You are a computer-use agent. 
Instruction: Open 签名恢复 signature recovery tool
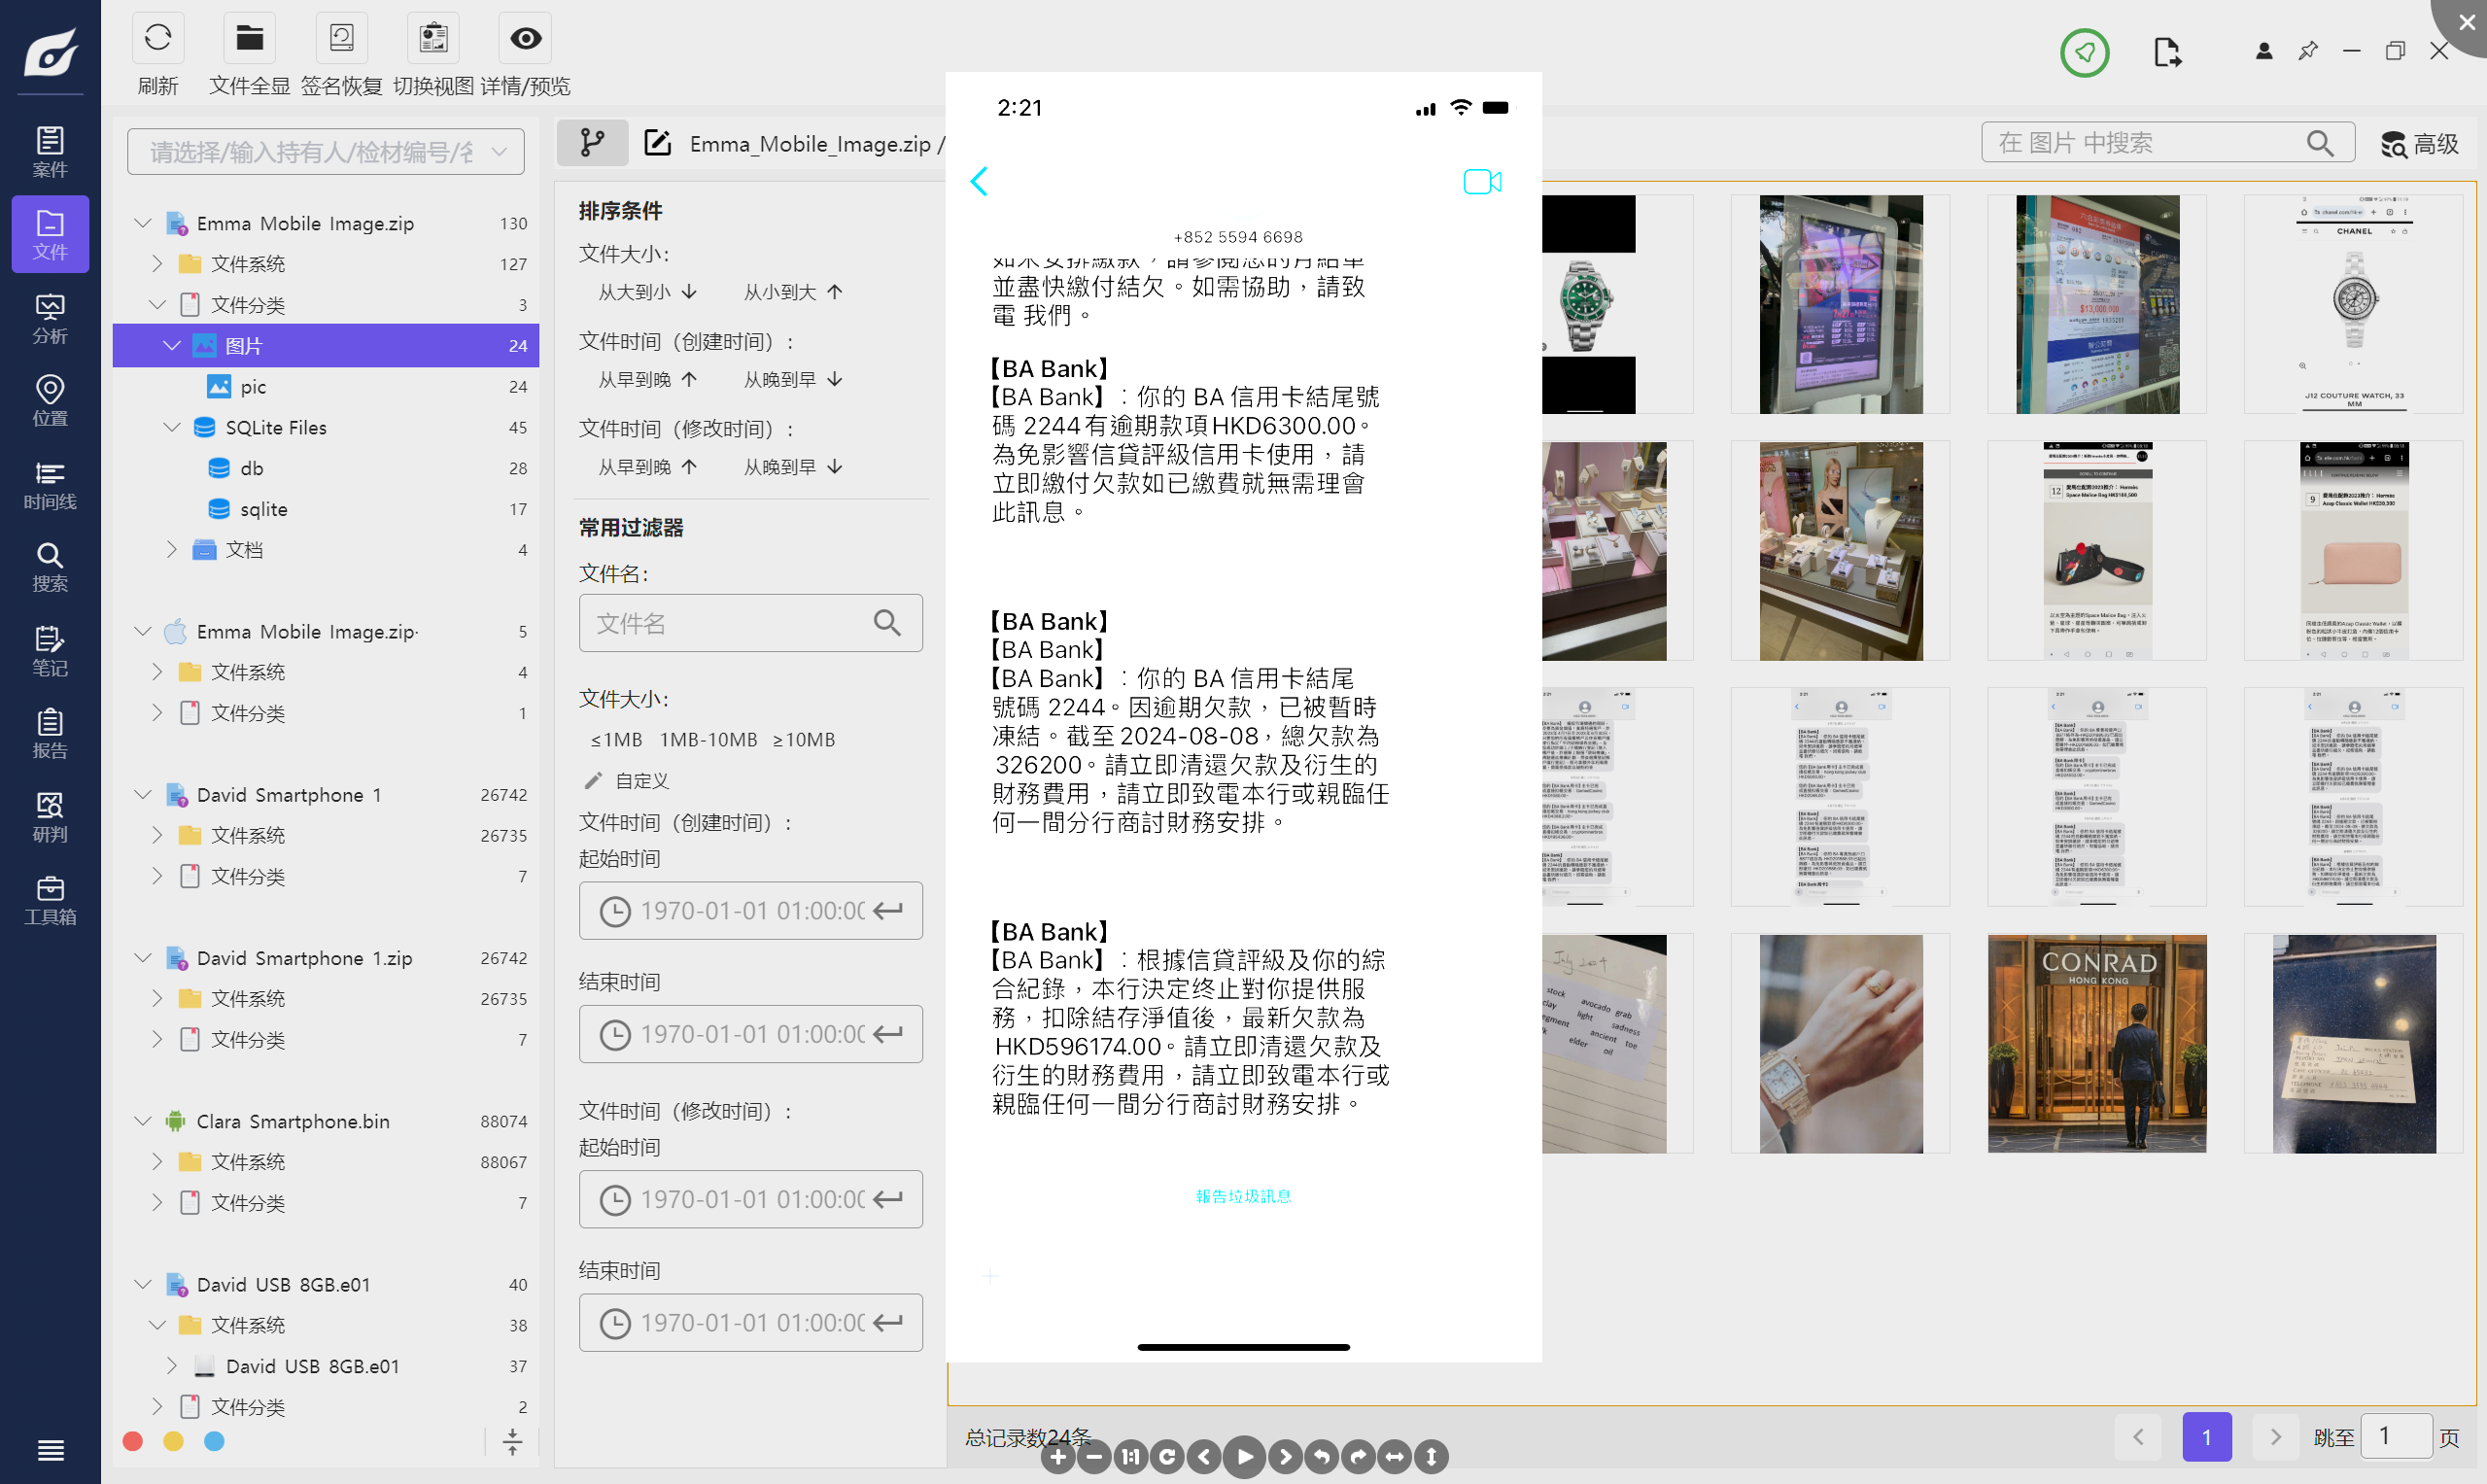342,40
